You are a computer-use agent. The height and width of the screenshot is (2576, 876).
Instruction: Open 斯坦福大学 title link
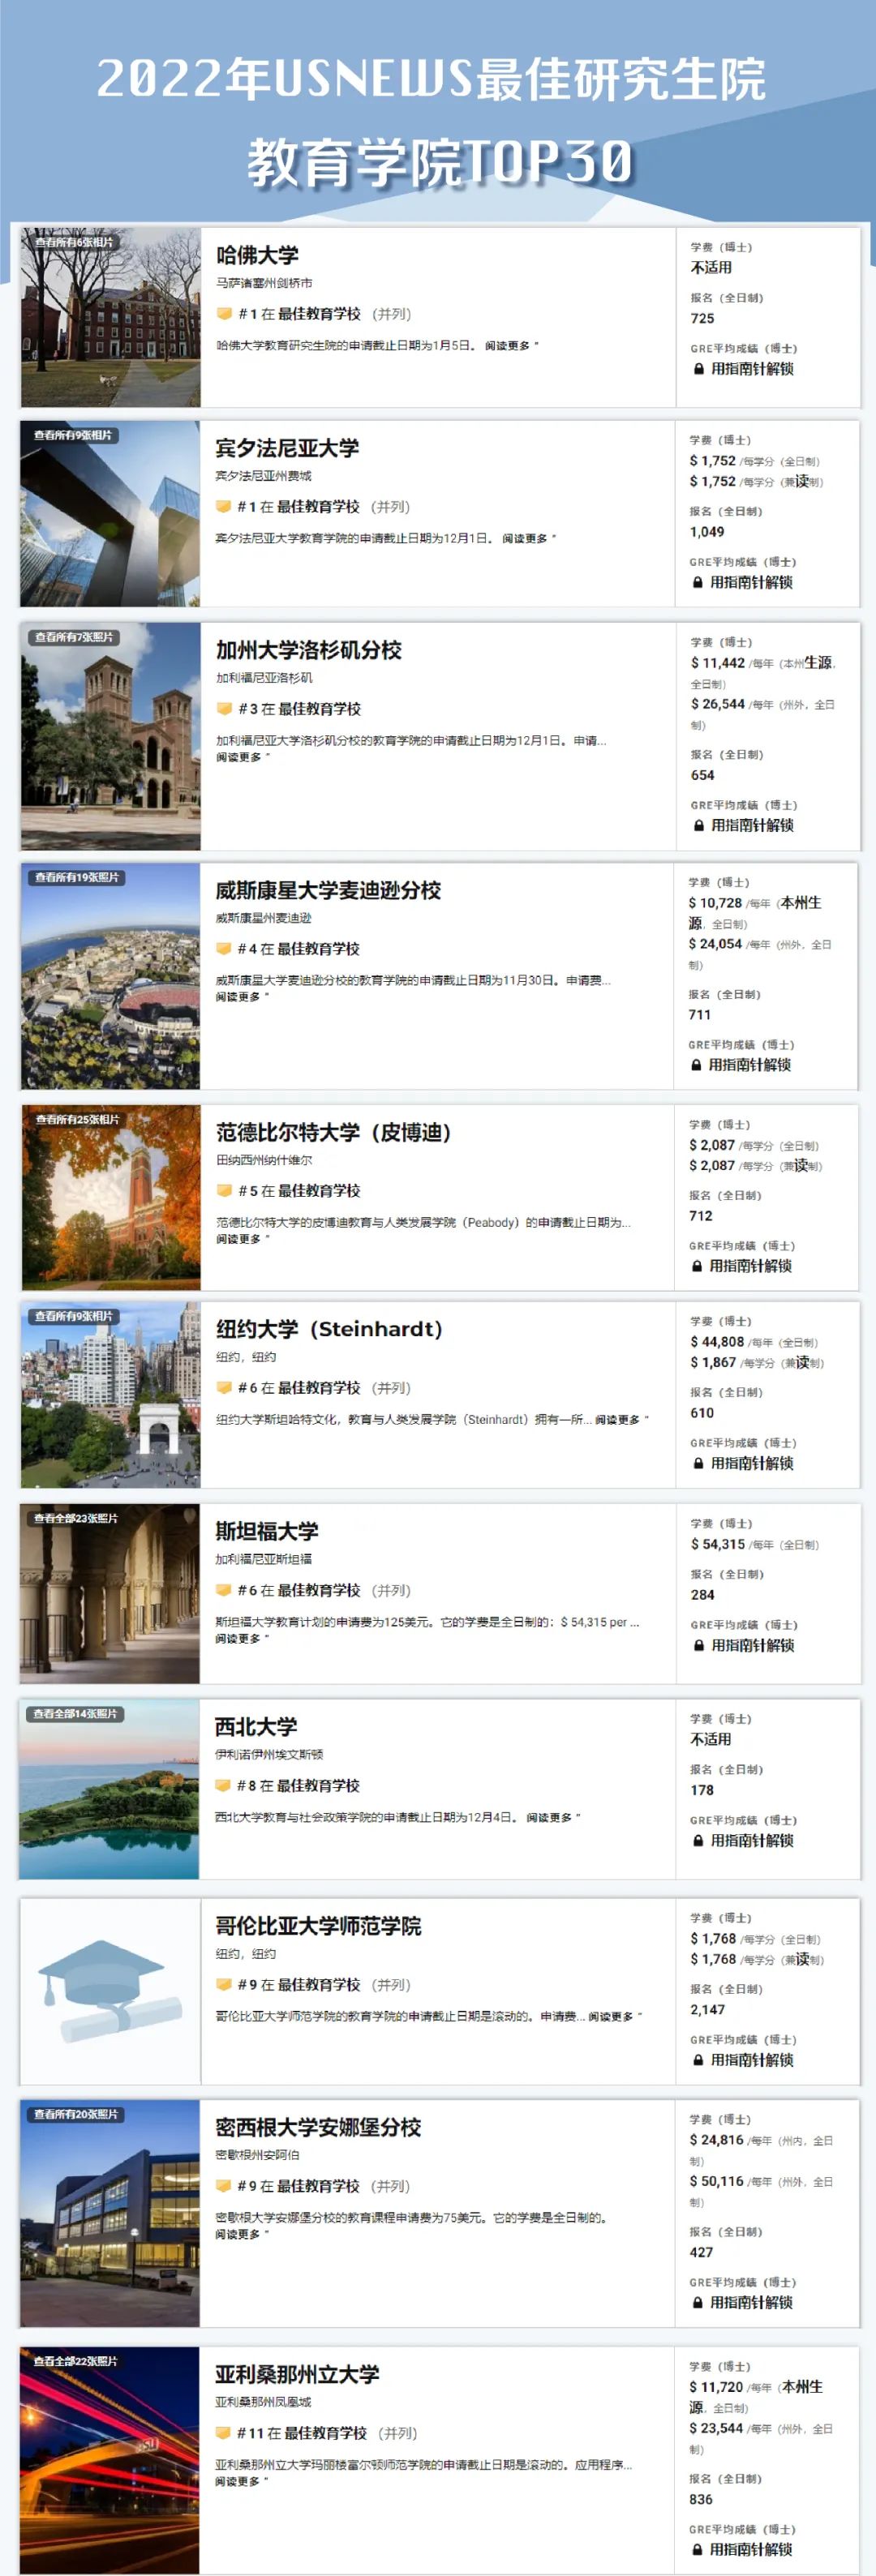tap(267, 1531)
